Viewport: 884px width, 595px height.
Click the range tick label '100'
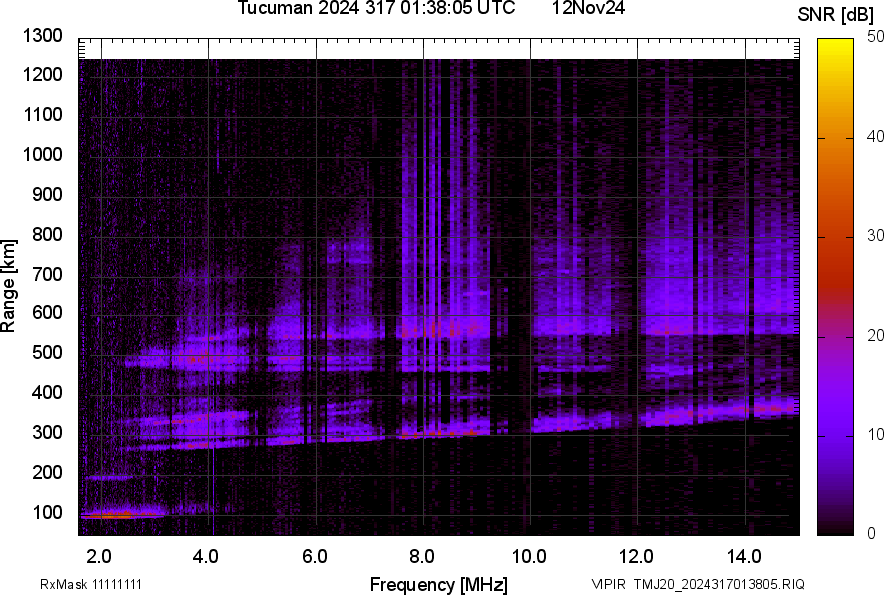point(47,512)
